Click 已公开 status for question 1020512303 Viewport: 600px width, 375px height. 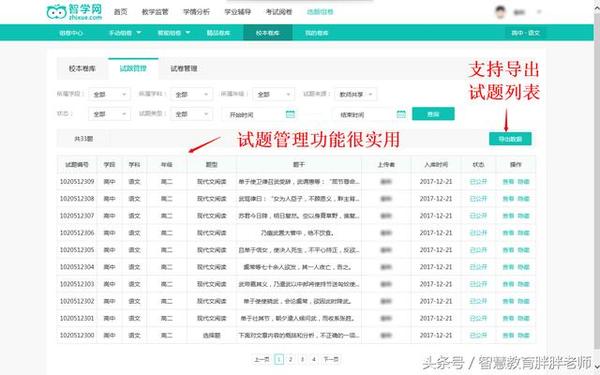click(478, 284)
